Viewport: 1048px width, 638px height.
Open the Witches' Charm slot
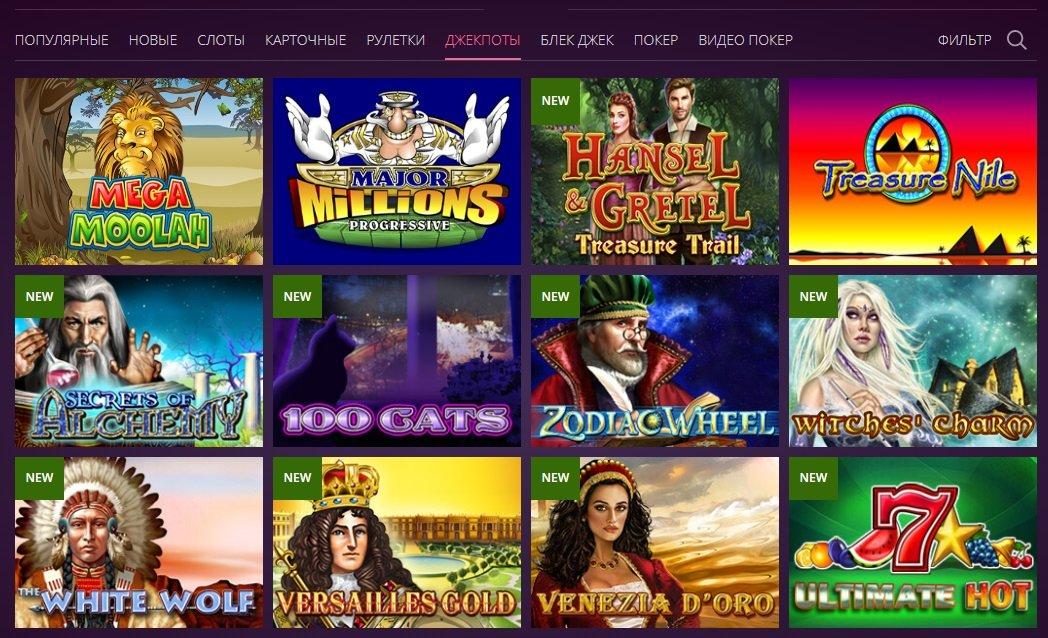pos(913,361)
